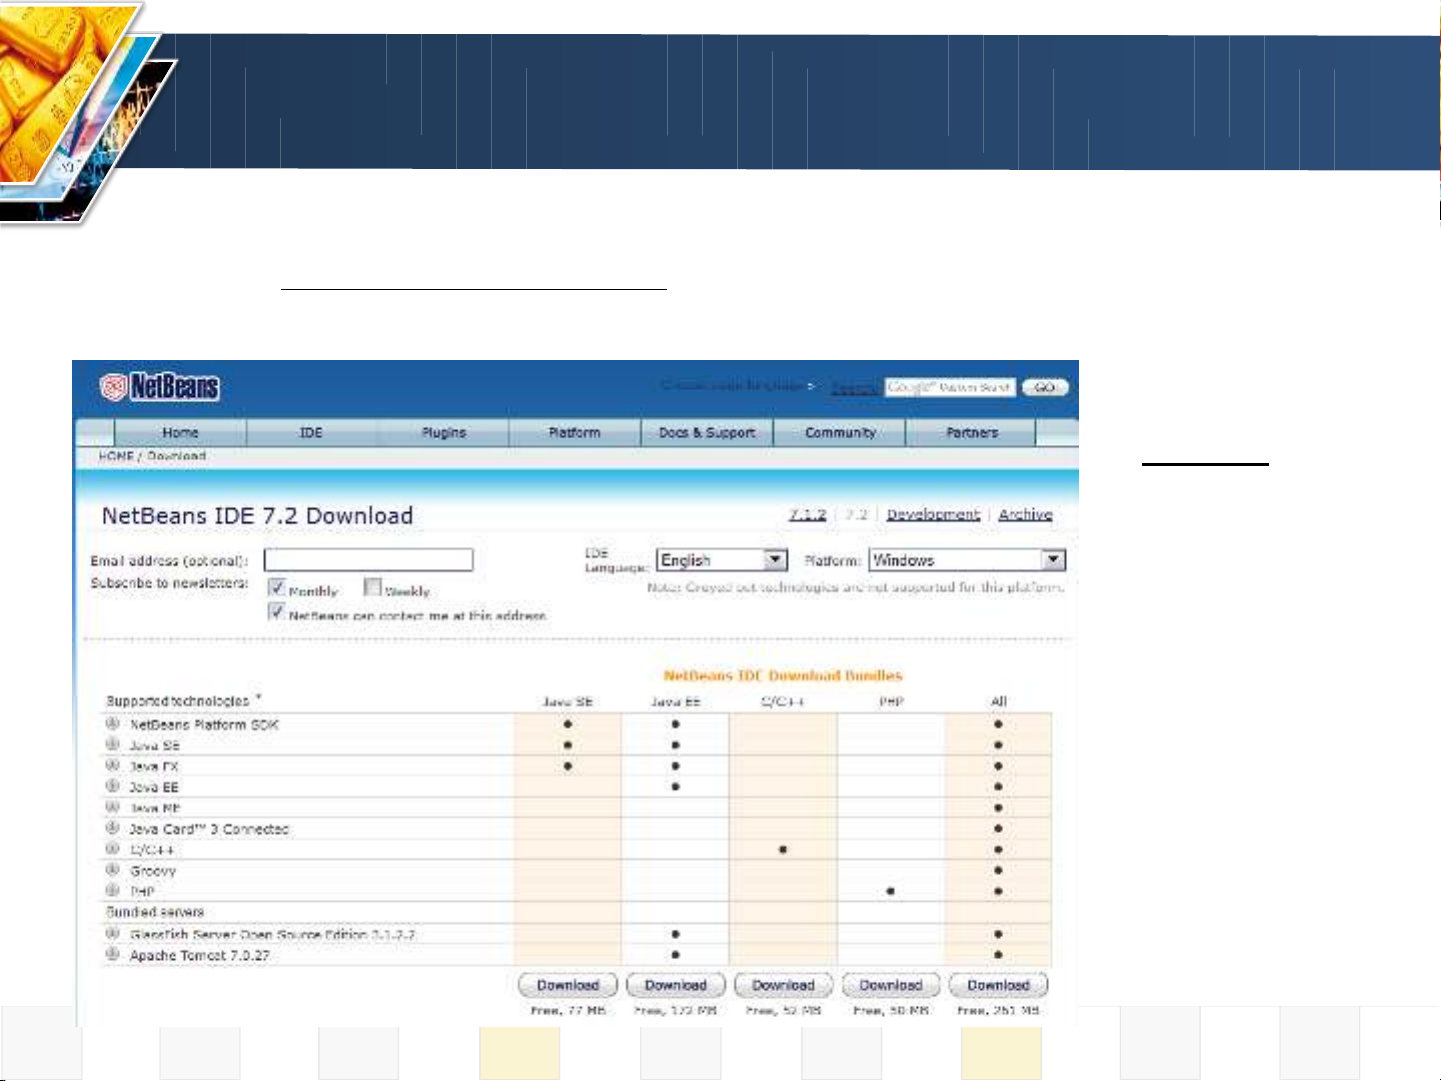Screen dimensions: 1441x1081
Task: Download the 77 MB Java SE bundle
Action: 568,985
